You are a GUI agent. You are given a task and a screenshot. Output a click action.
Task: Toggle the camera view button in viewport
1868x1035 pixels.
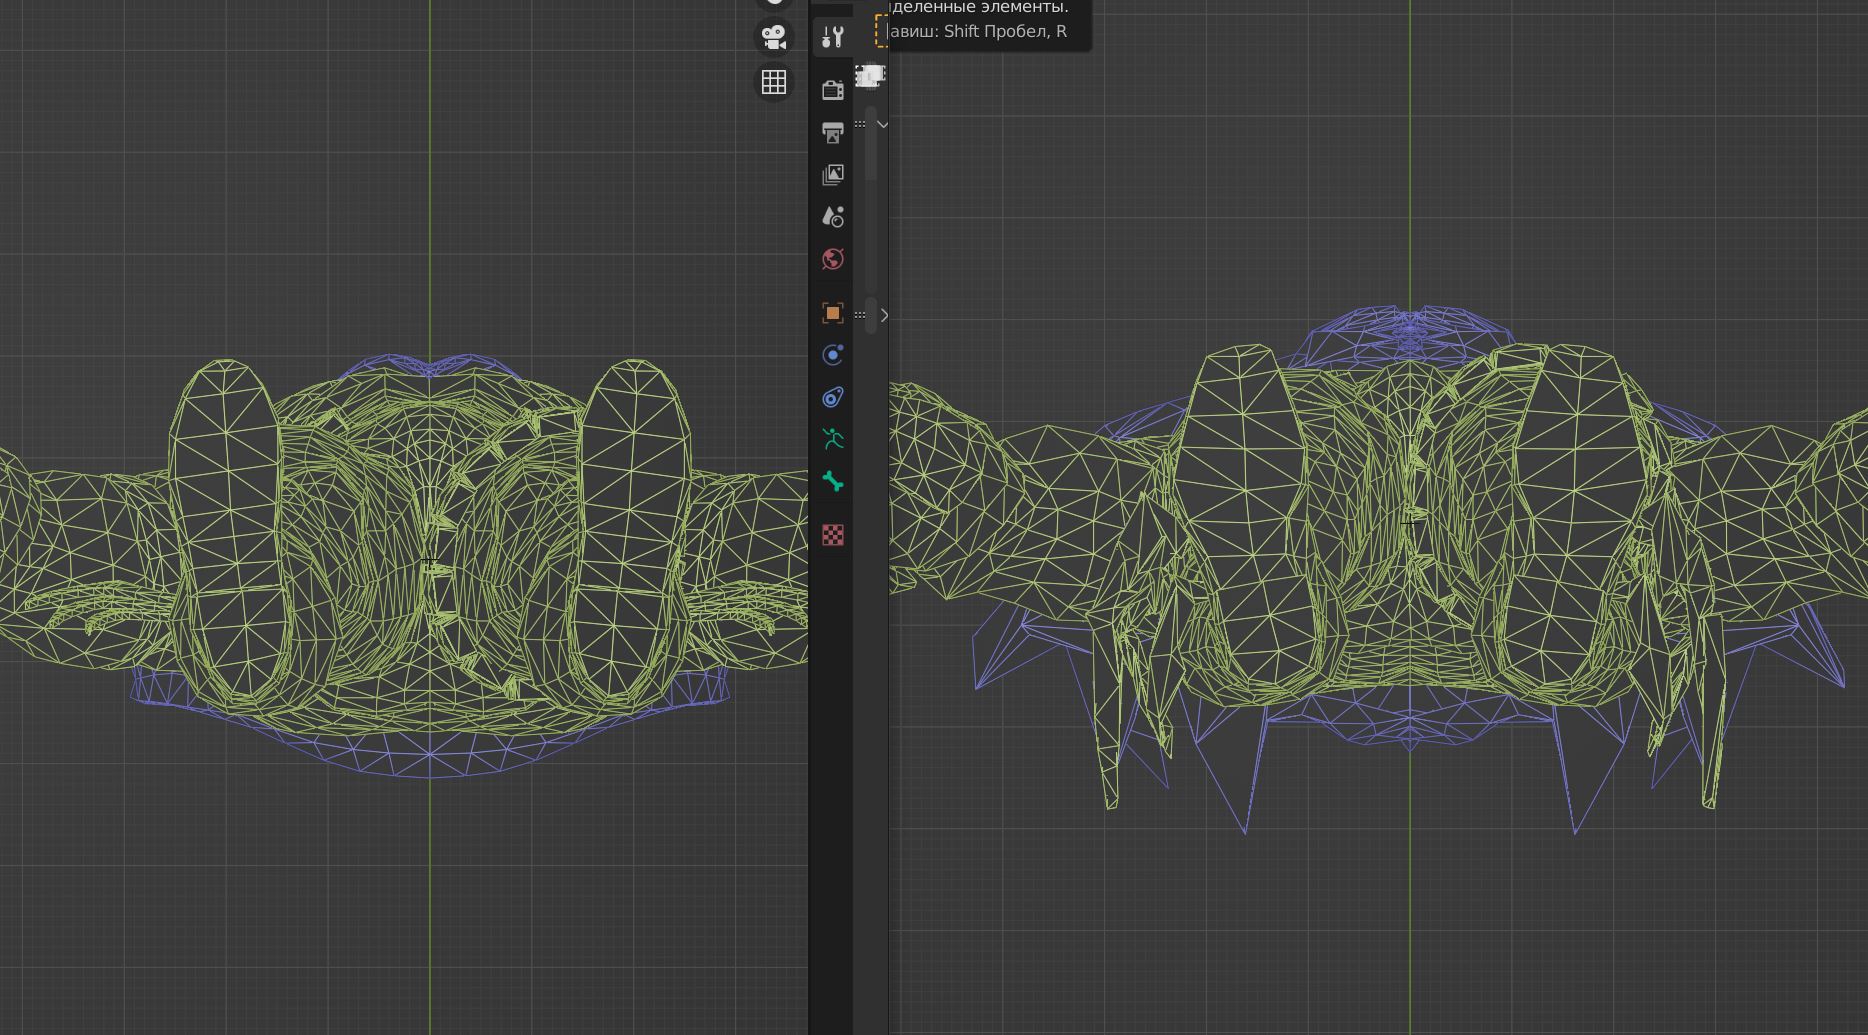click(x=774, y=37)
